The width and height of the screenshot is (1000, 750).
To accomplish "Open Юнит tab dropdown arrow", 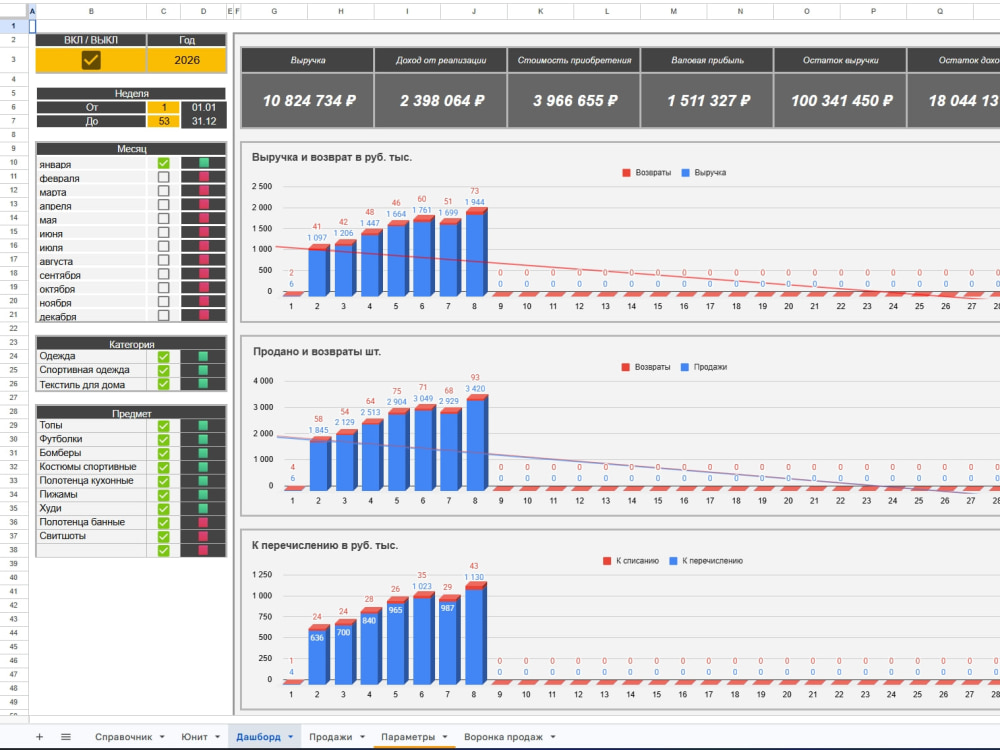I will coord(217,737).
